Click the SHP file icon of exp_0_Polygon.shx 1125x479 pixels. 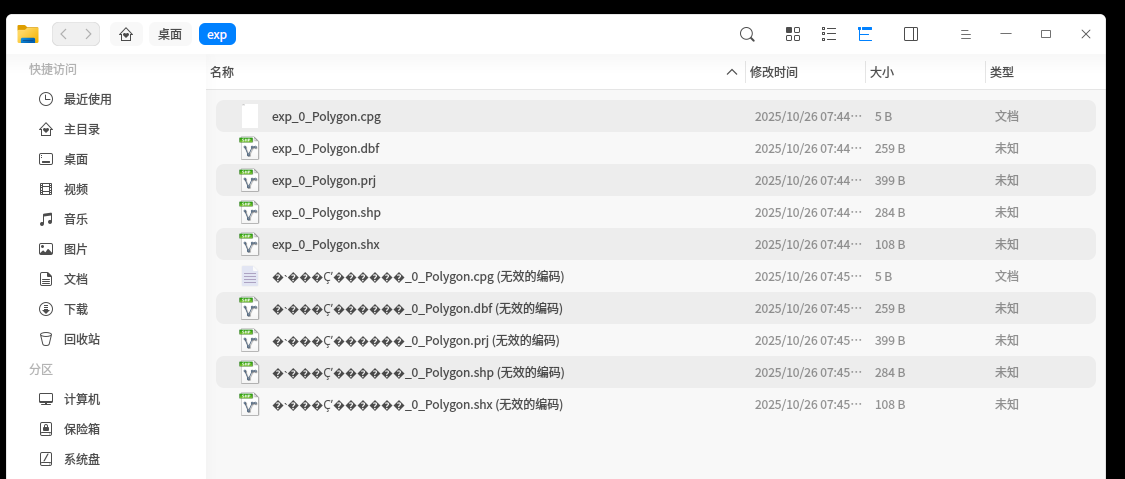click(x=249, y=245)
